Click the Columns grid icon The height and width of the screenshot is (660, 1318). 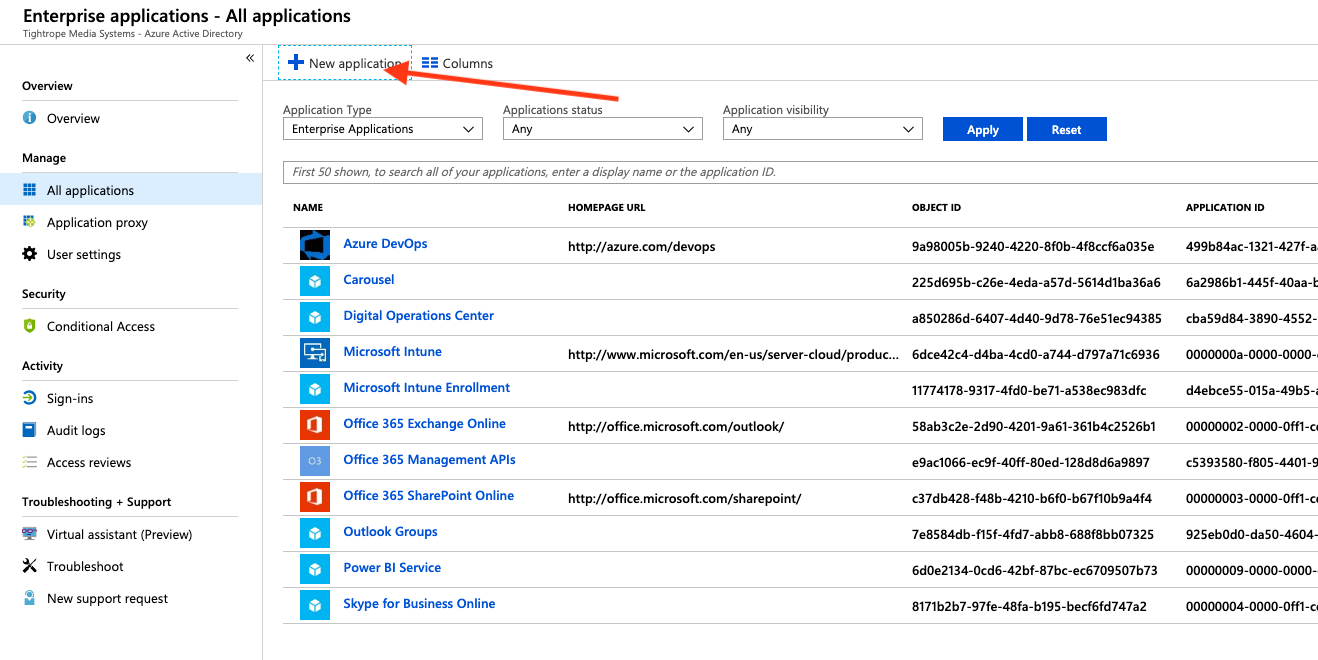(x=430, y=62)
